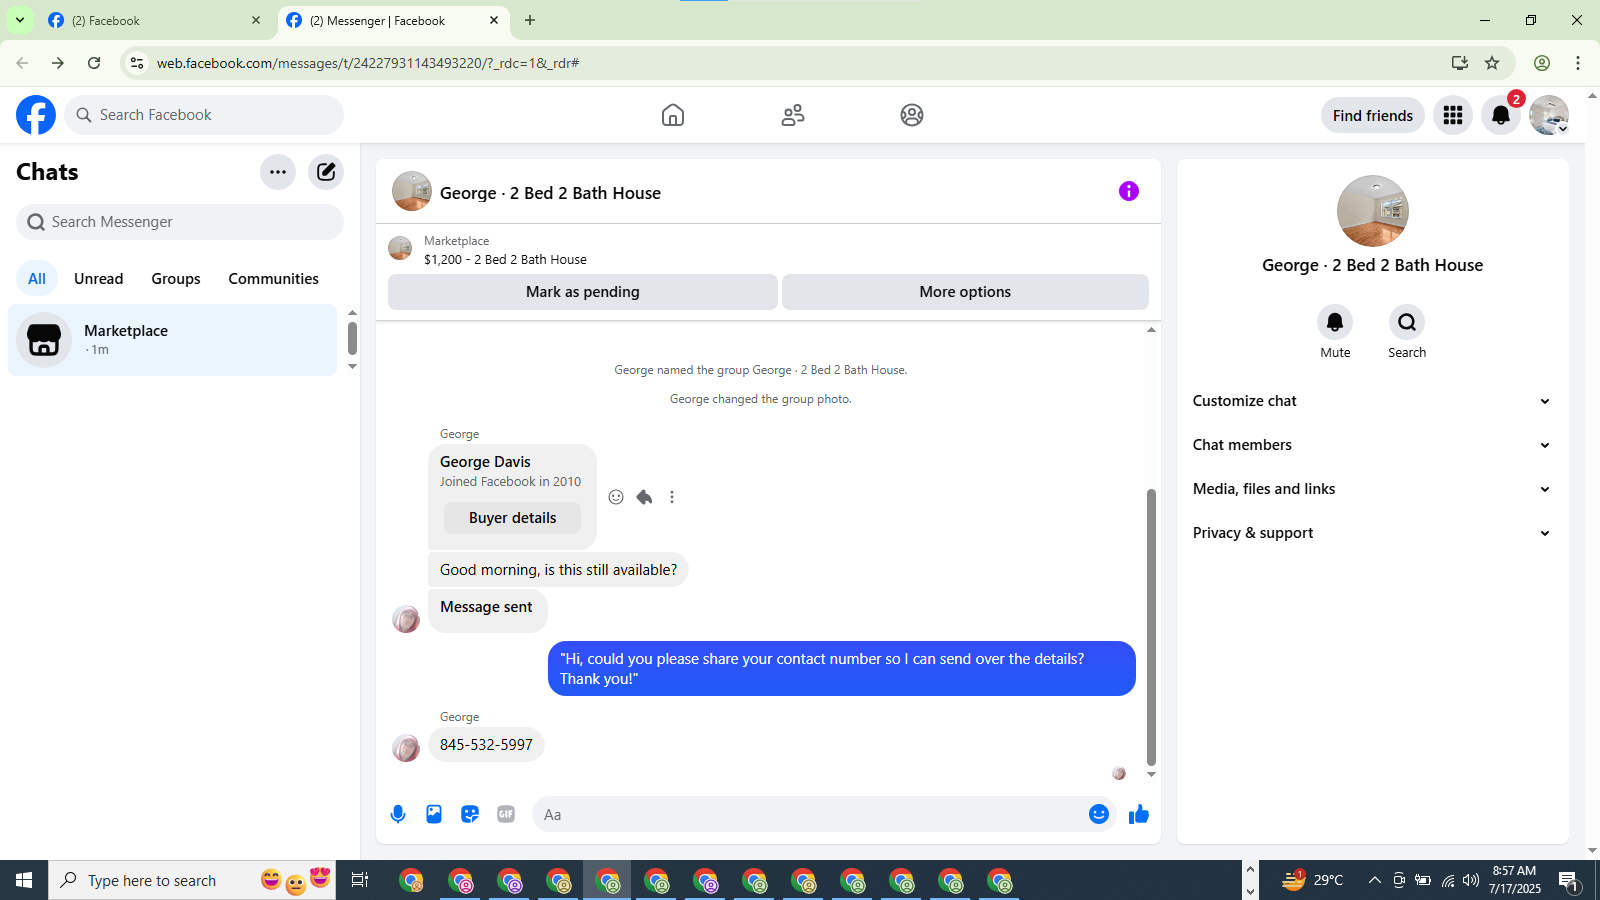Viewport: 1600px width, 900px height.
Task: Click the chat list scrollbar thumb
Action: pos(352,338)
